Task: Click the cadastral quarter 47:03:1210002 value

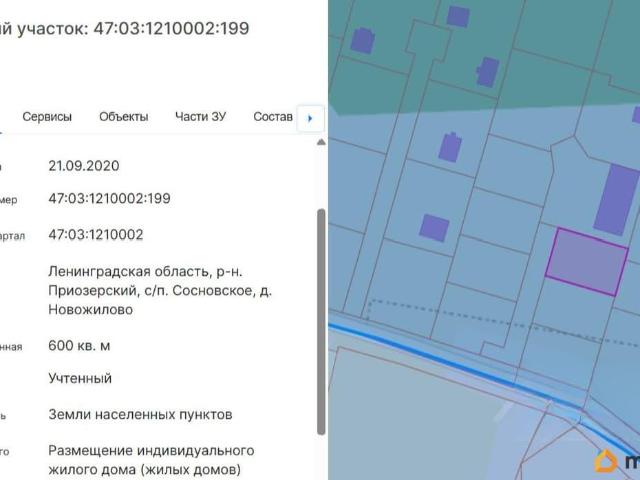Action: [96, 235]
